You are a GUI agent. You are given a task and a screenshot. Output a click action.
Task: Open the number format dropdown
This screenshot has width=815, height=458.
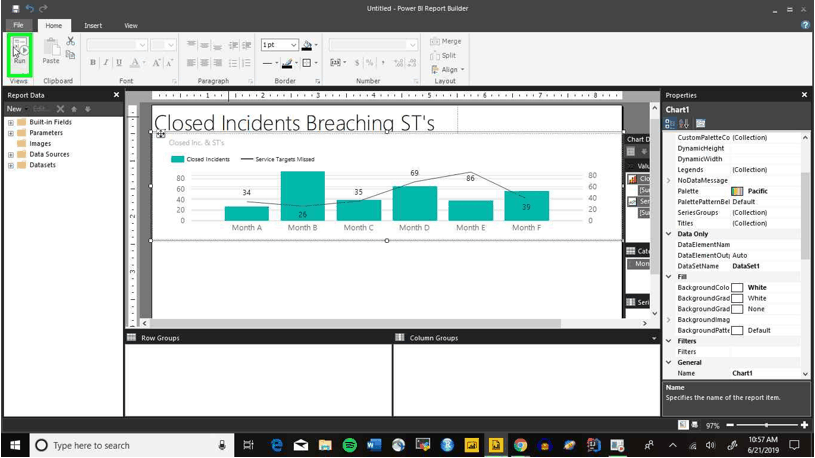[412, 45]
